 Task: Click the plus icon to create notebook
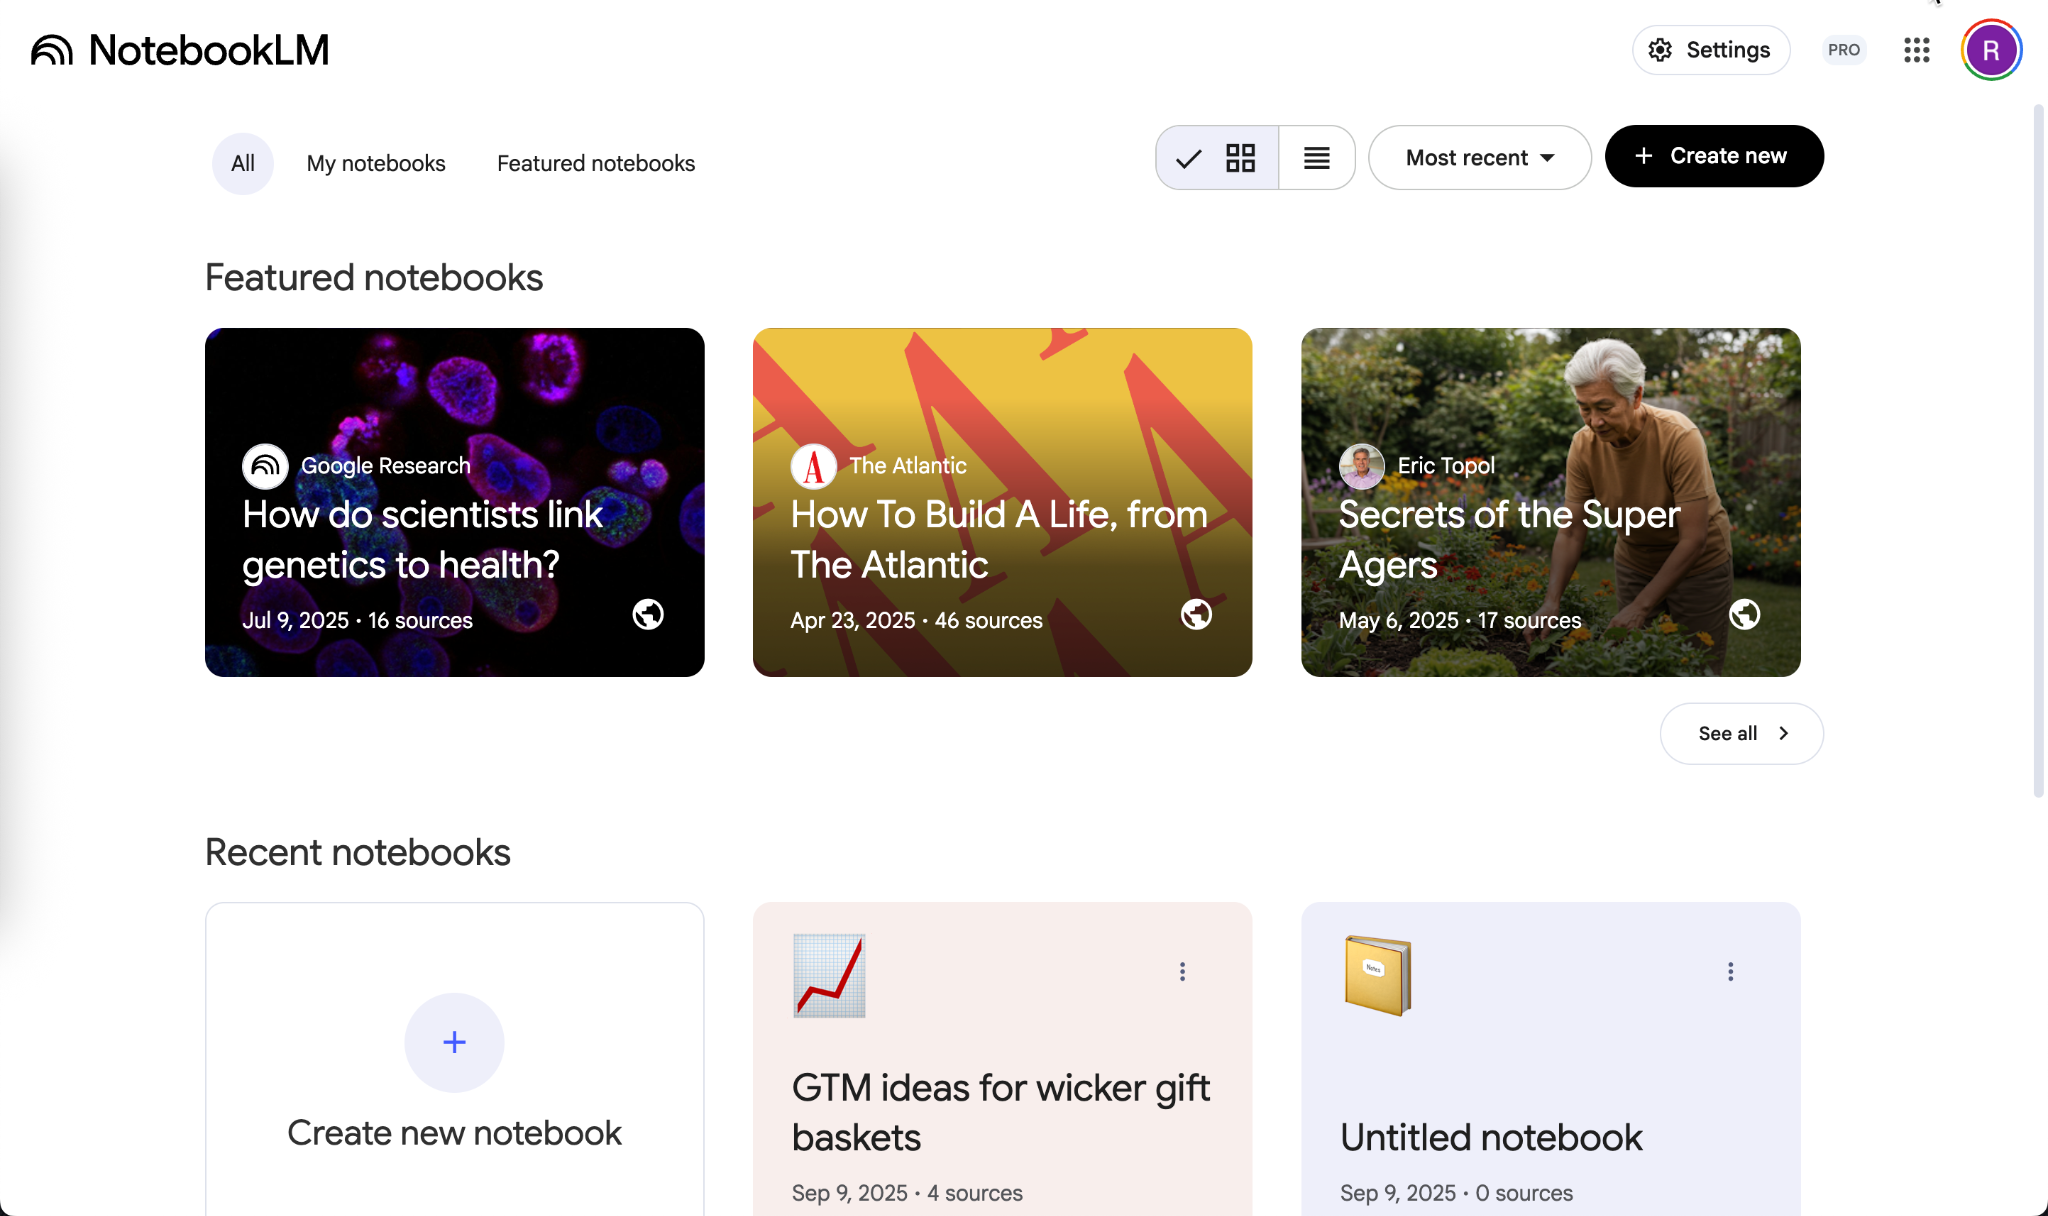click(x=454, y=1042)
